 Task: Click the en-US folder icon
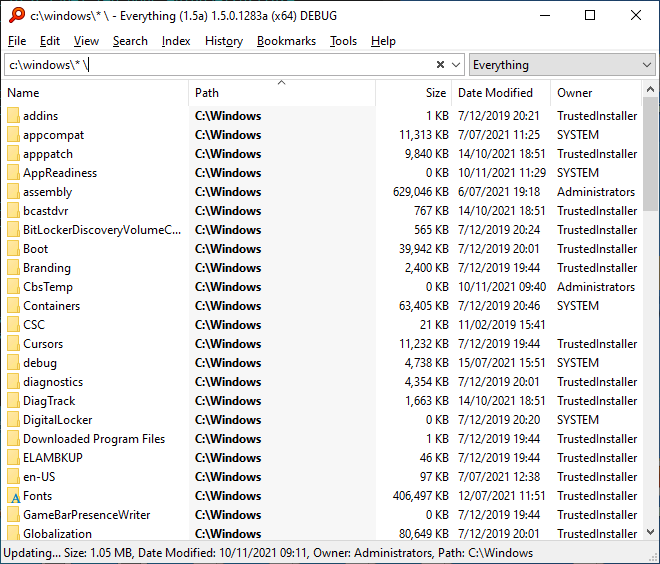(13, 476)
